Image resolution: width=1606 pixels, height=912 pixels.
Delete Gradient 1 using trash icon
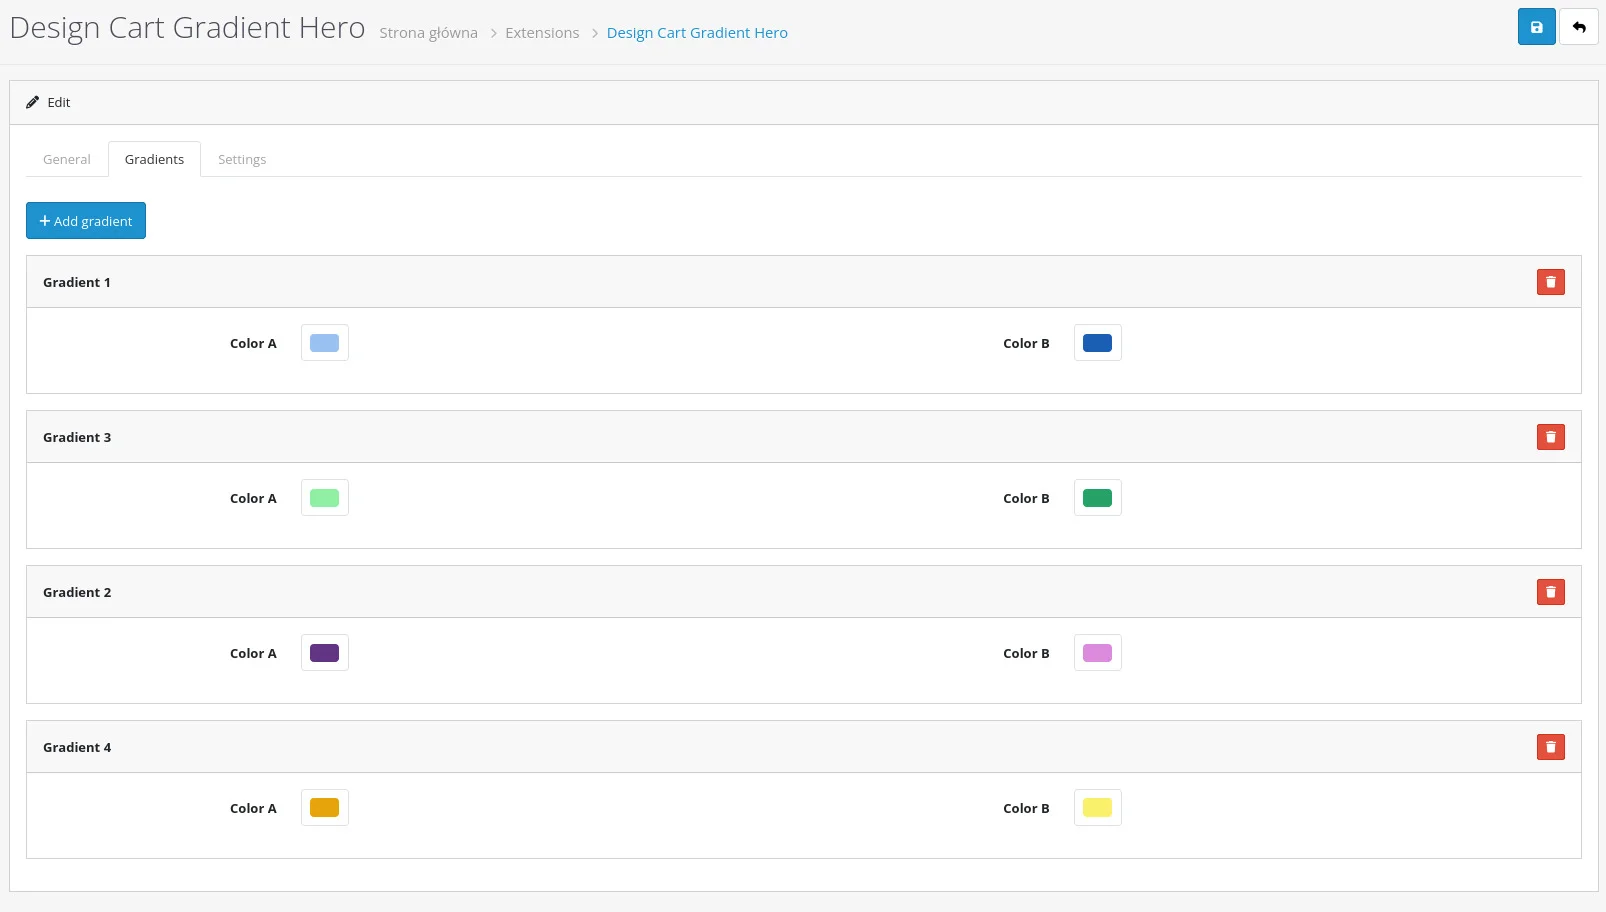(1550, 282)
